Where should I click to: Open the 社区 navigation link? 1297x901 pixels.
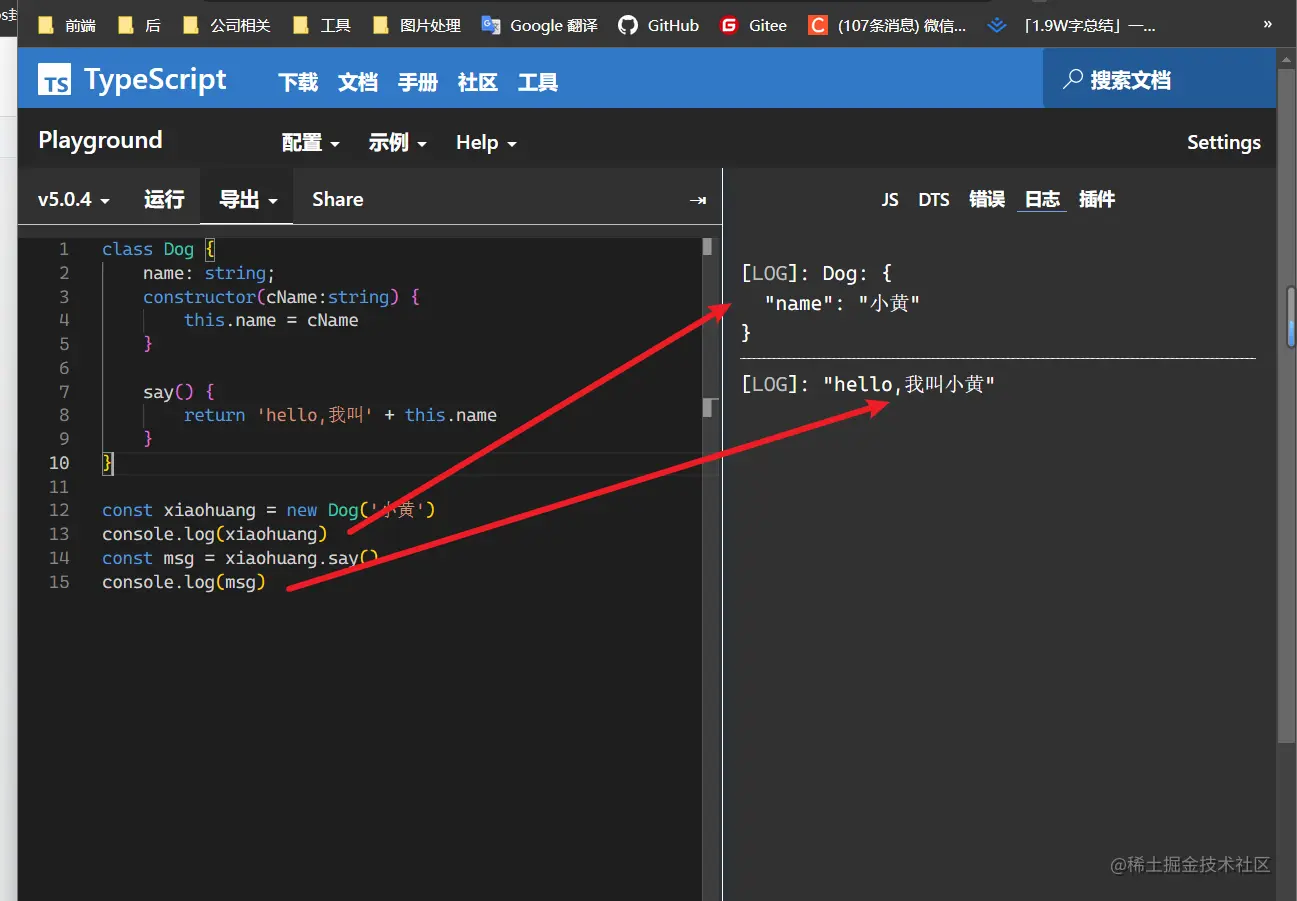click(x=478, y=82)
